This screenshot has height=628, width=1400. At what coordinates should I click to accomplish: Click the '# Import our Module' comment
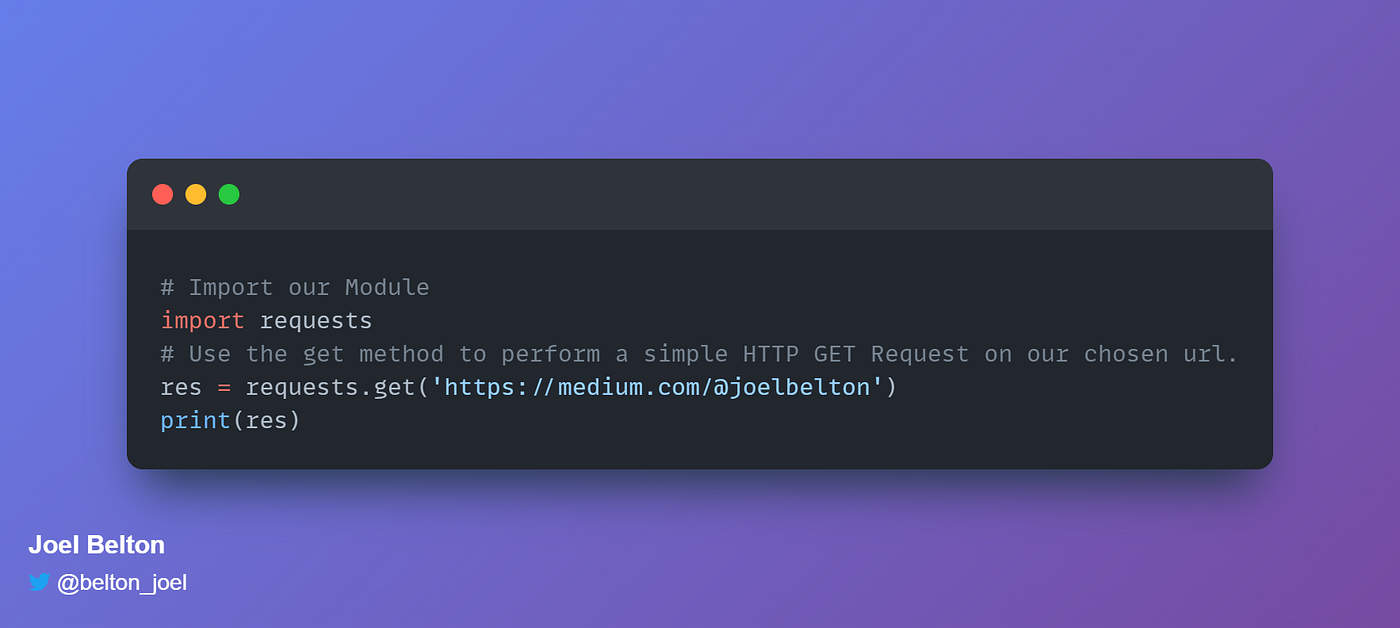(295, 288)
